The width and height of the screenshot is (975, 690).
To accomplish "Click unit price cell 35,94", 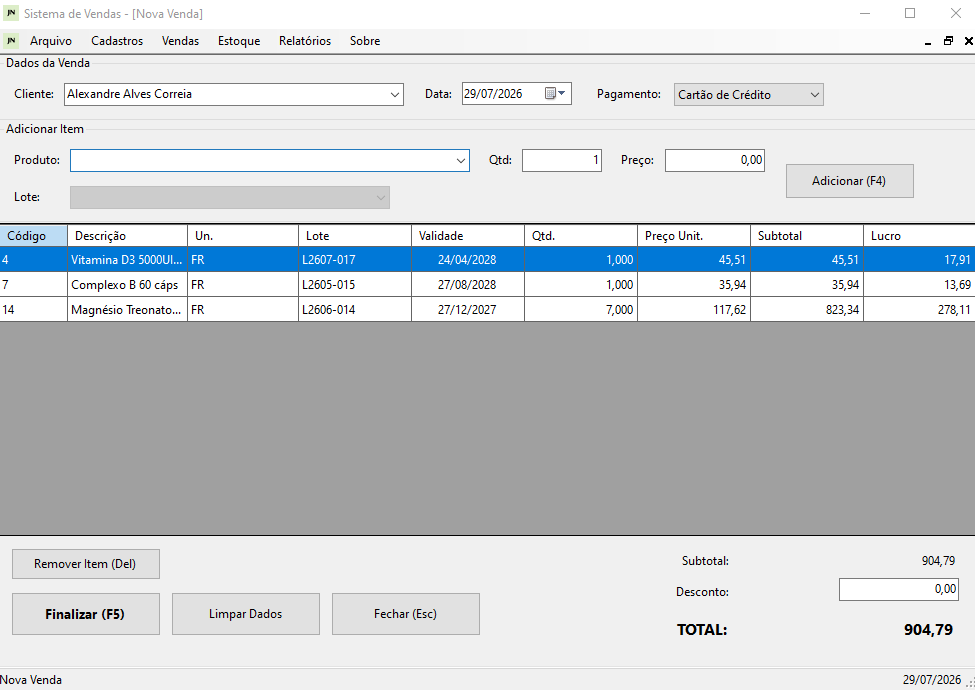I will [x=694, y=285].
